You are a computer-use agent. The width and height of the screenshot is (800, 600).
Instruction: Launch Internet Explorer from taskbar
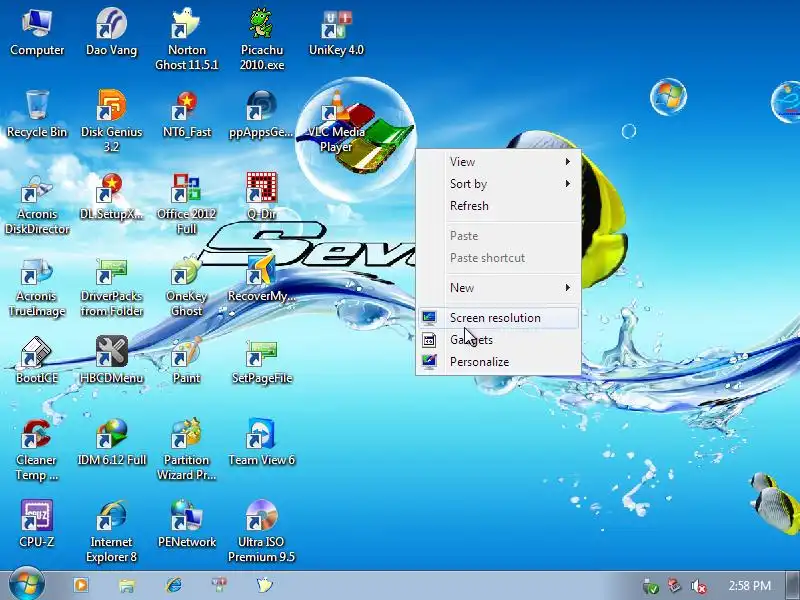pos(173,585)
